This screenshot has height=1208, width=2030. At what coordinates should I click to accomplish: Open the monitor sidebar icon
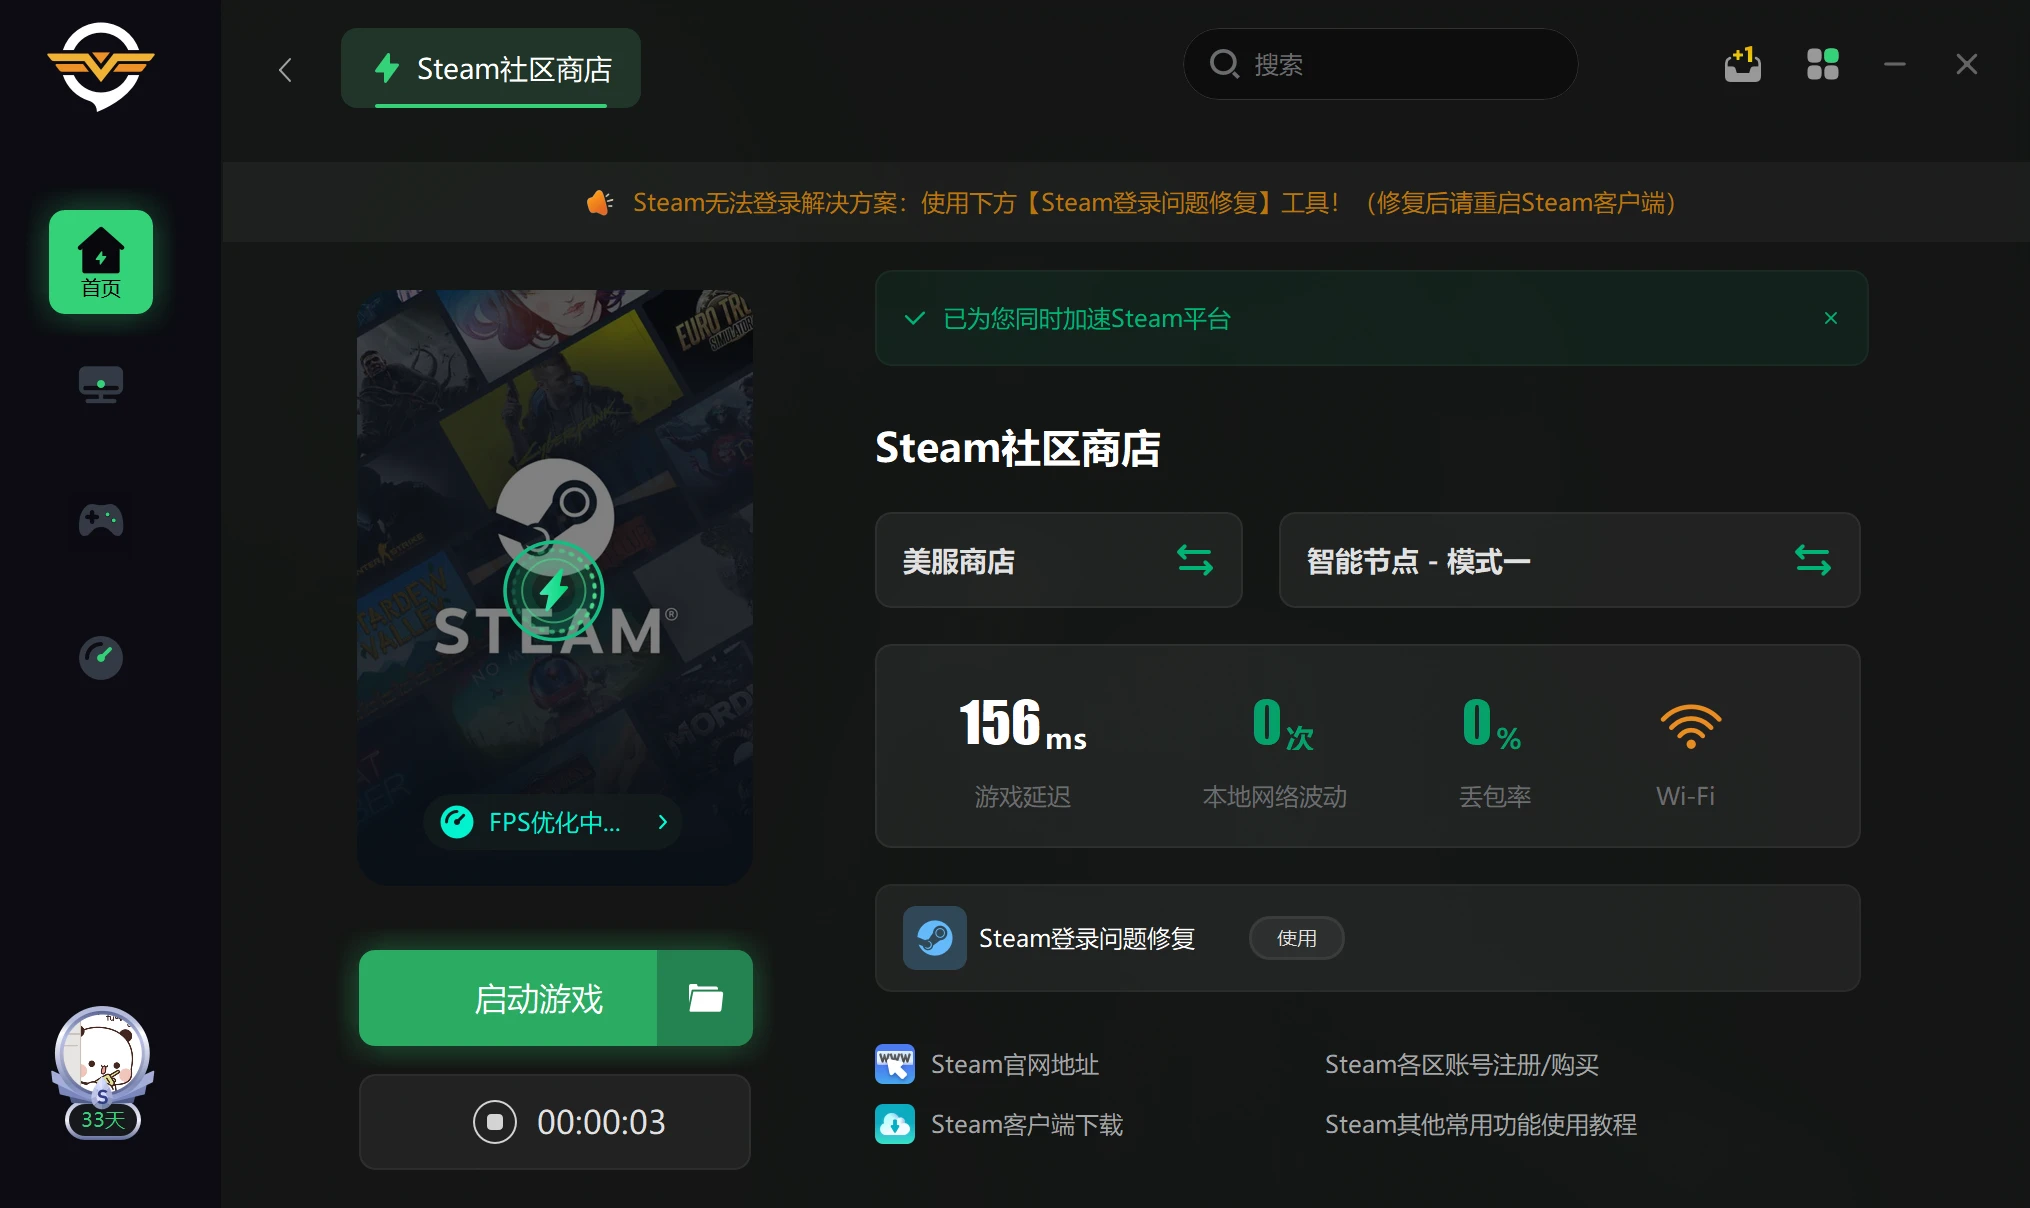click(101, 384)
